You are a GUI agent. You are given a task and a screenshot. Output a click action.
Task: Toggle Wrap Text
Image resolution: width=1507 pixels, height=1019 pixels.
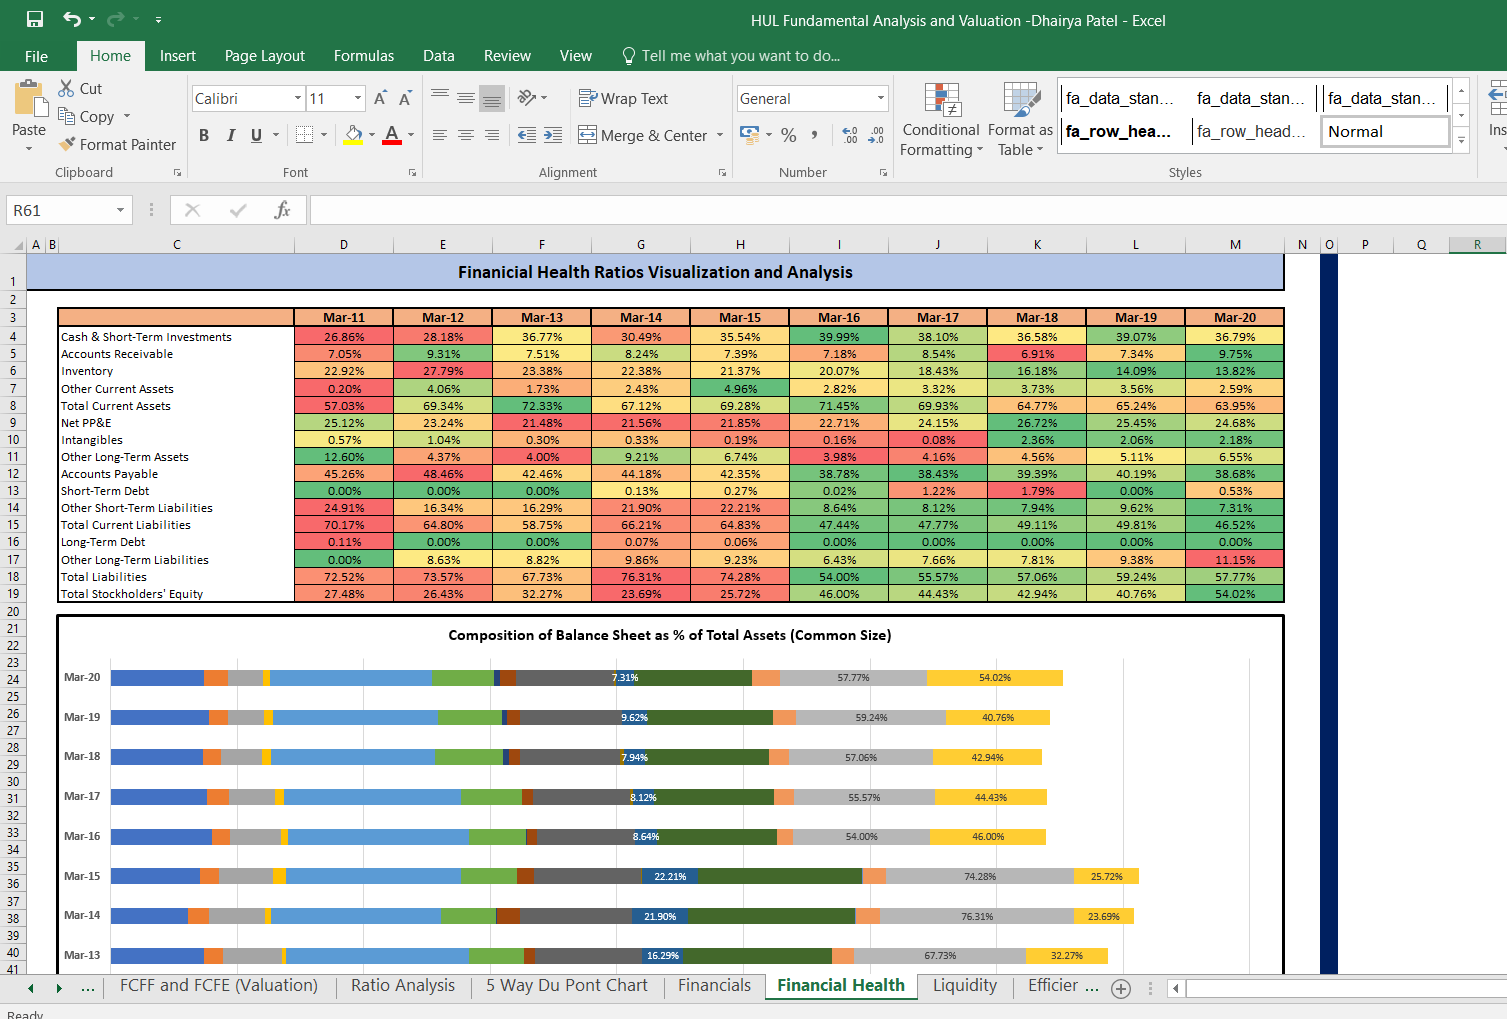(623, 98)
